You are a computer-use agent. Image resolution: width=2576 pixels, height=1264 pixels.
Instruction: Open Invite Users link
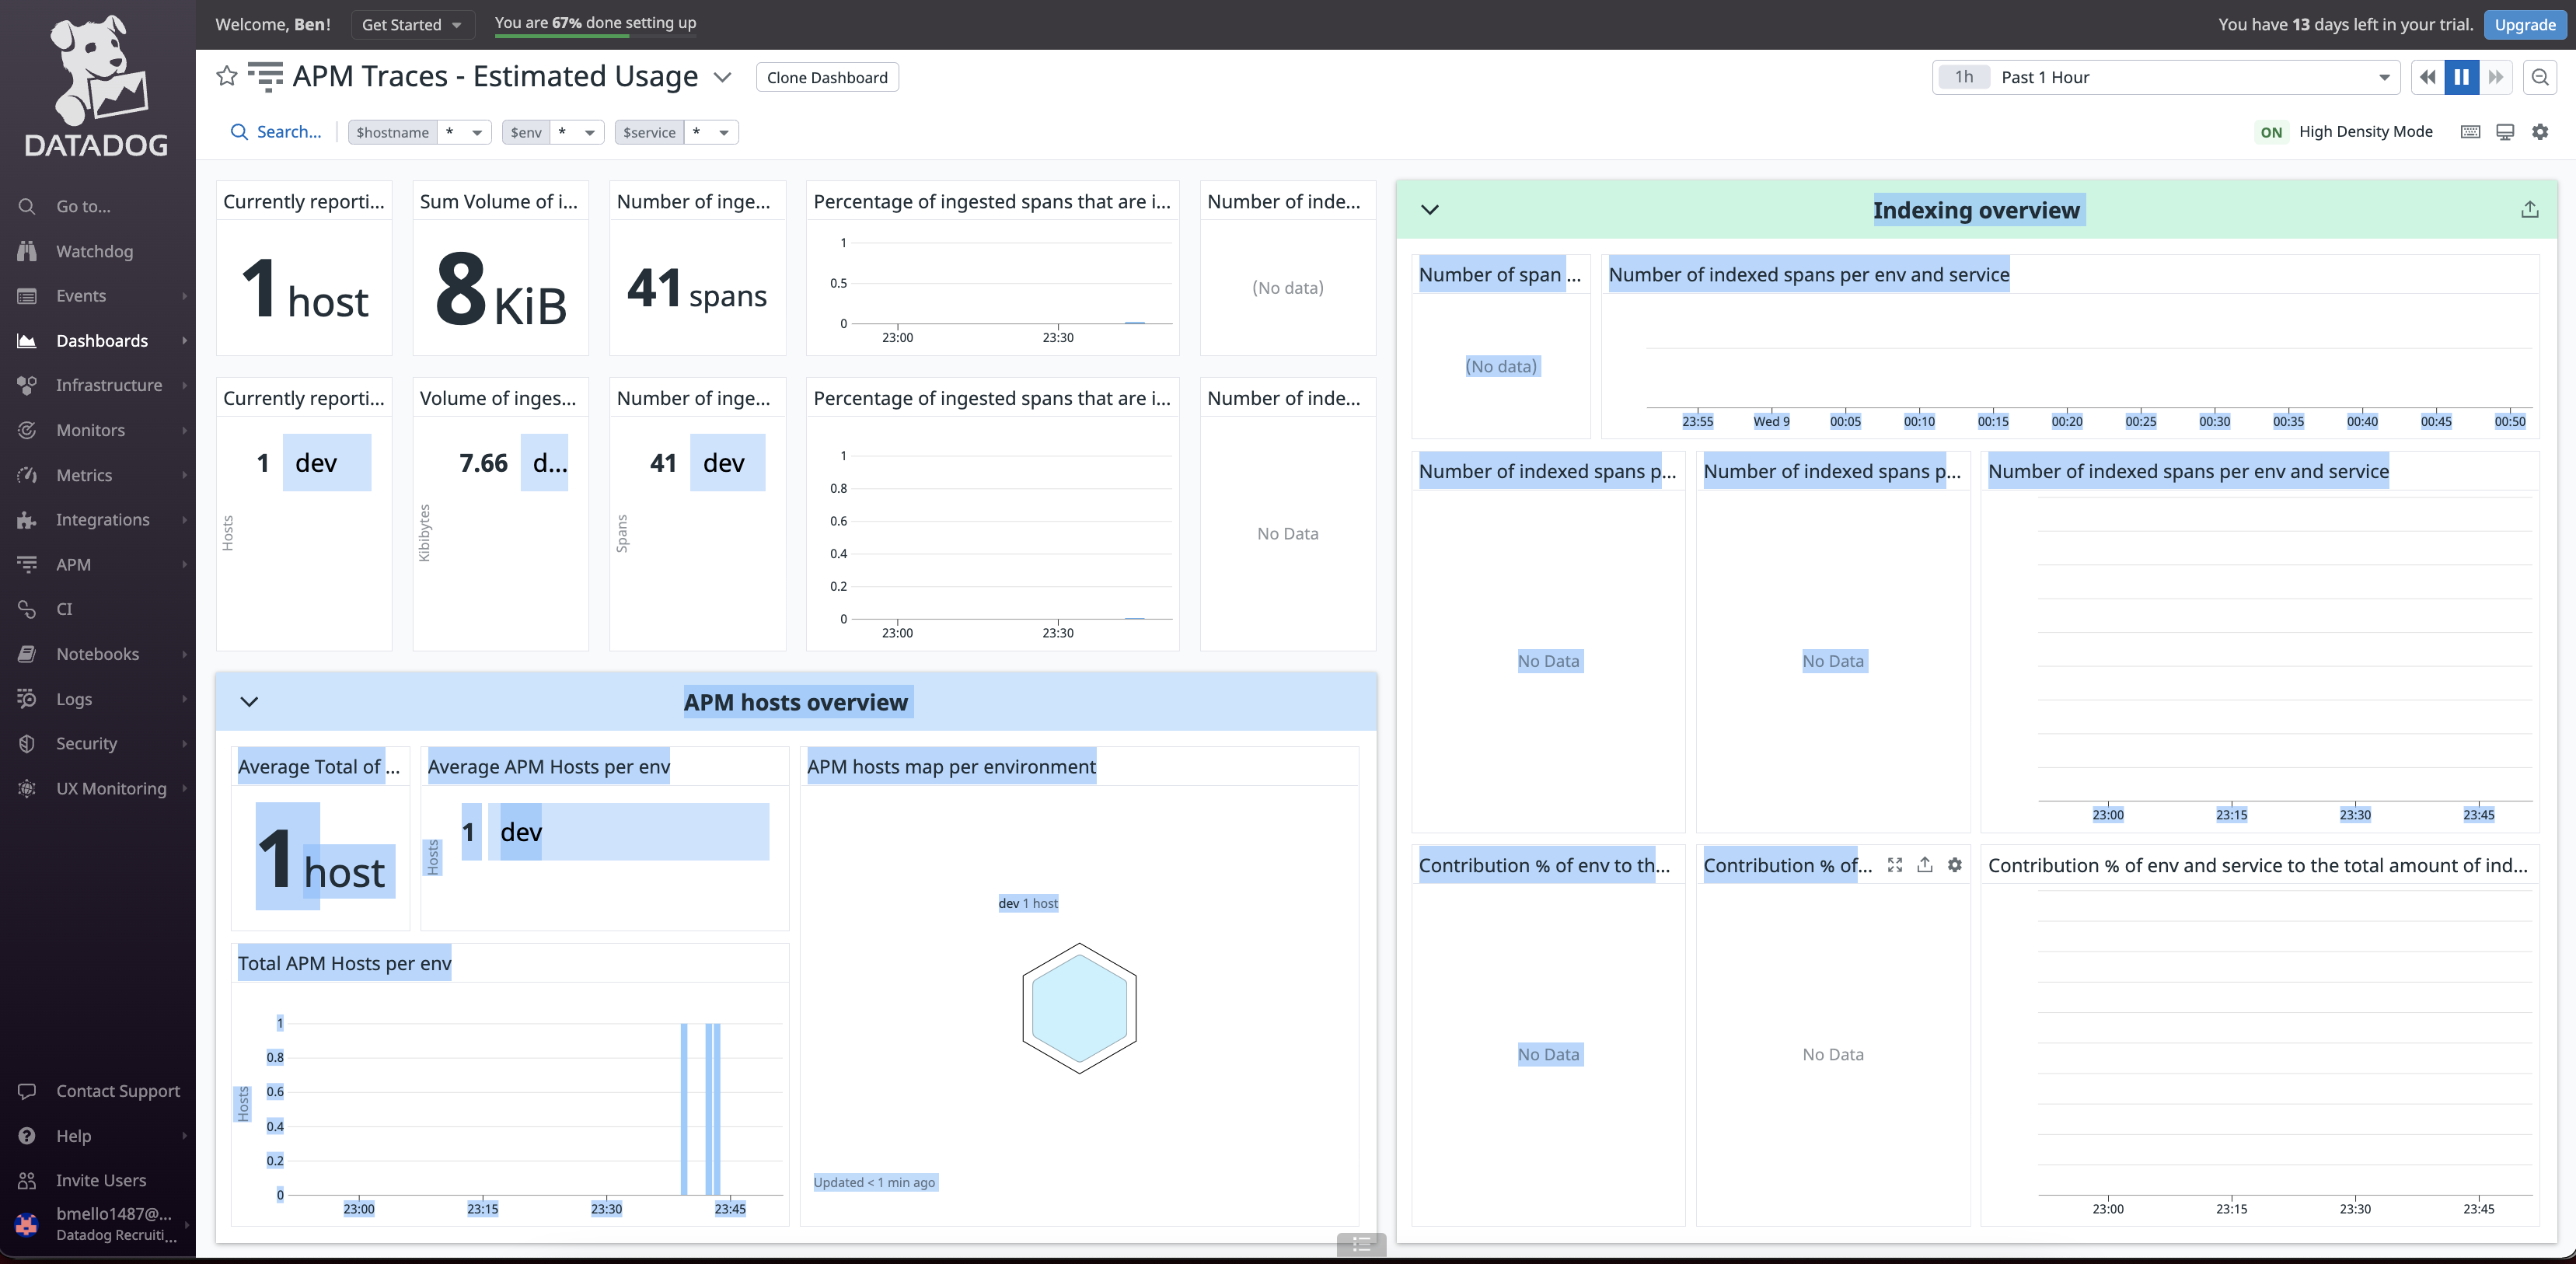pos(101,1180)
